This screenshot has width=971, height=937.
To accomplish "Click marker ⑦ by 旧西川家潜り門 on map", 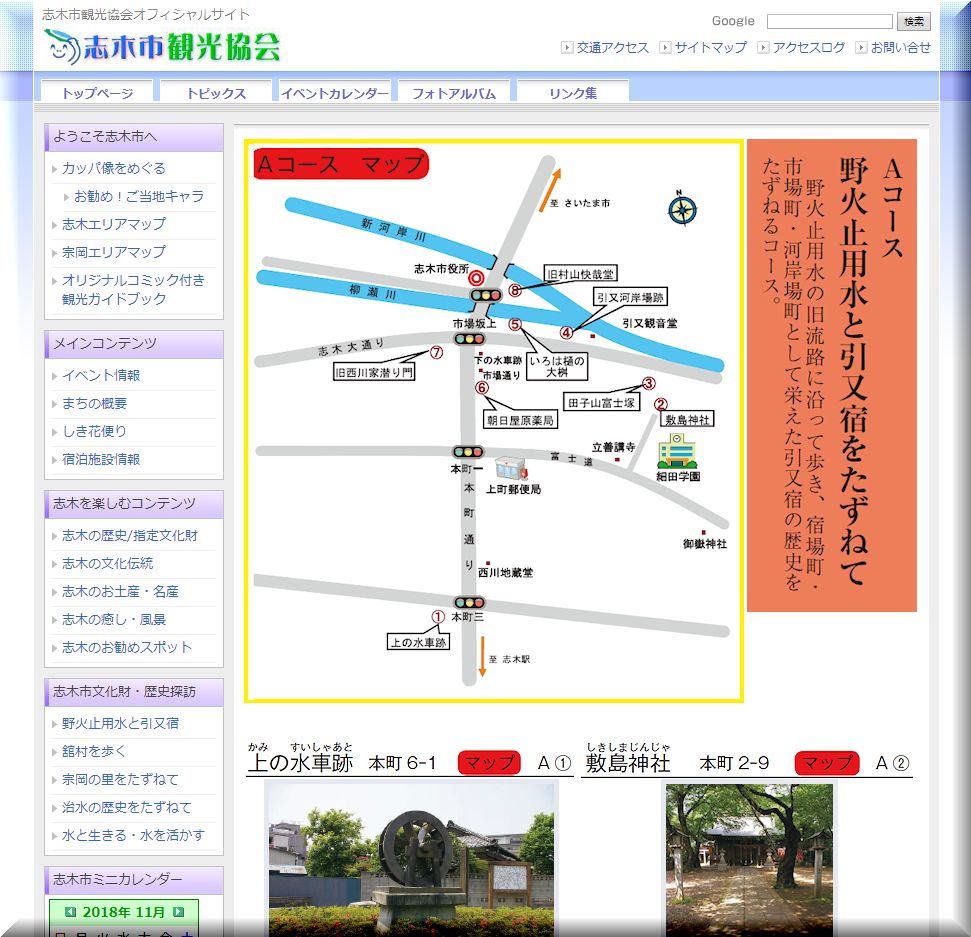I will point(437,352).
